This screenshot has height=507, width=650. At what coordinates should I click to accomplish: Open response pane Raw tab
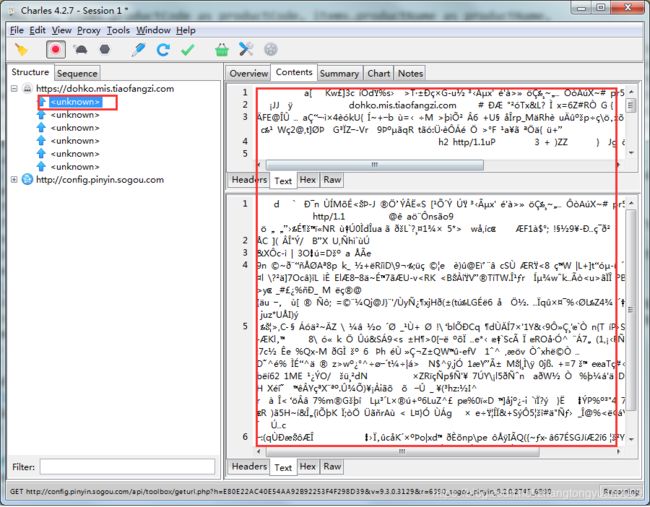[x=332, y=466]
